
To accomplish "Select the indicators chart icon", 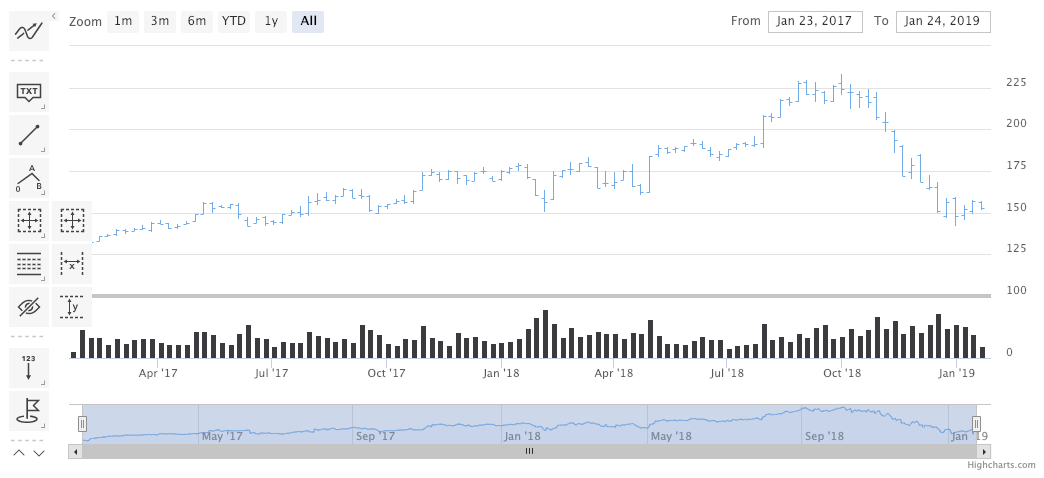I will coord(29,30).
